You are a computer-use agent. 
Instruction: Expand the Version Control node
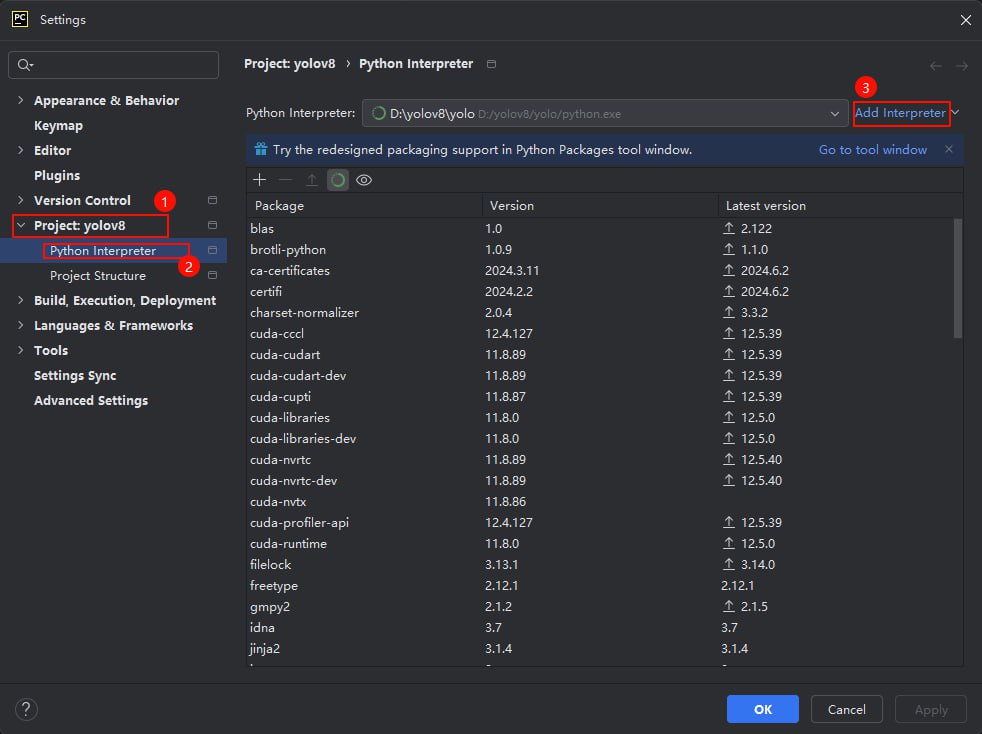(21, 200)
